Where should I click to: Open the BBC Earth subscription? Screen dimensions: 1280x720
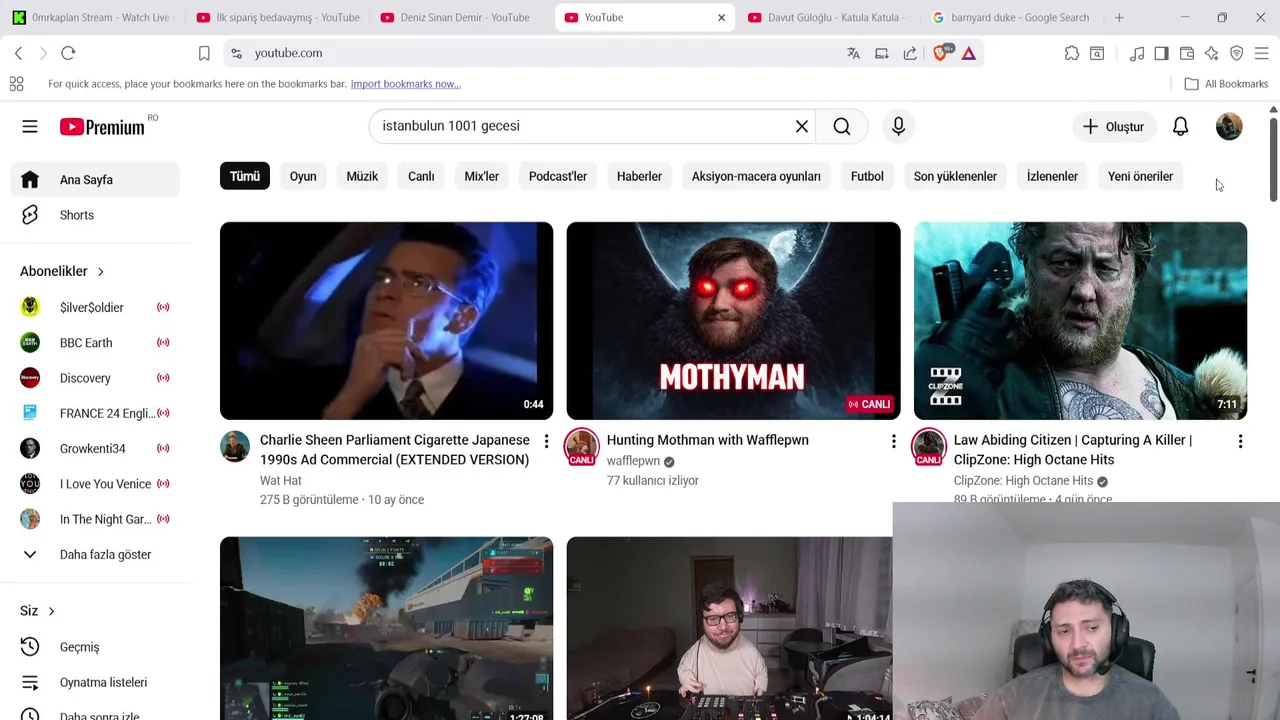pos(95,343)
